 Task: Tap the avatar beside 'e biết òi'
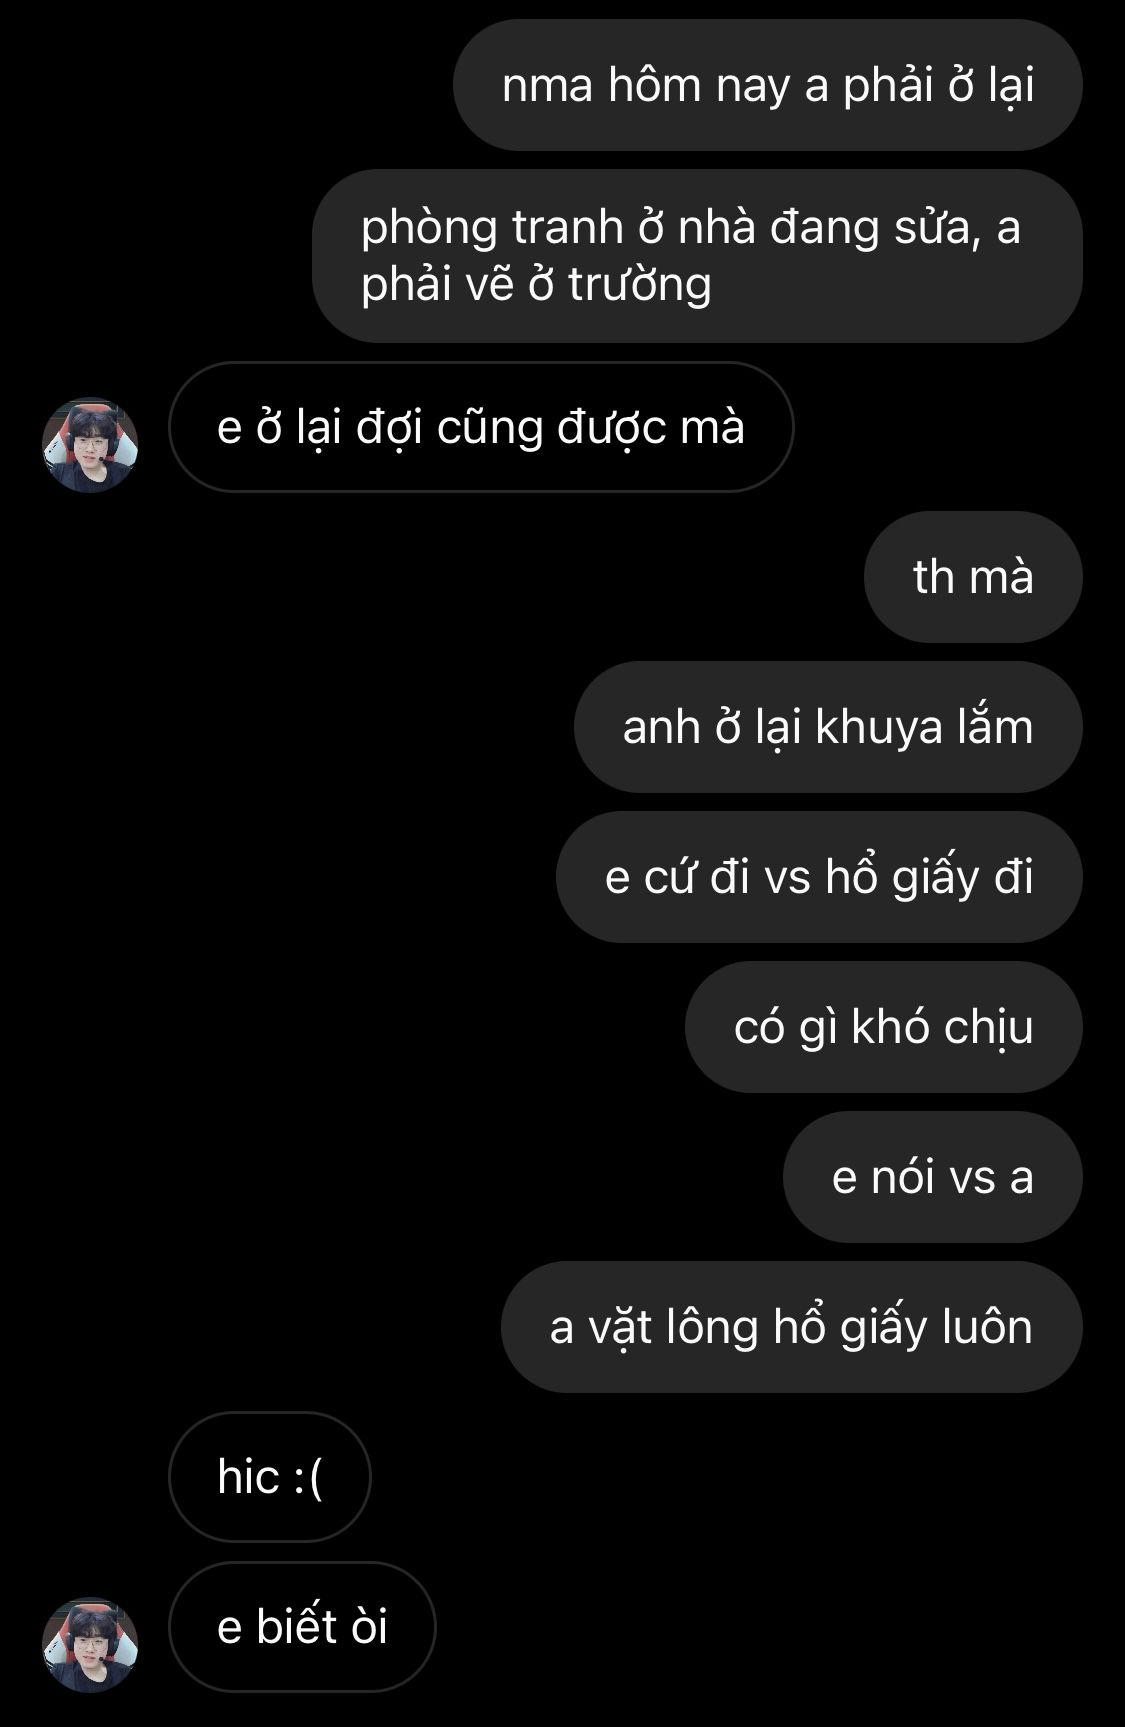tap(90, 1645)
